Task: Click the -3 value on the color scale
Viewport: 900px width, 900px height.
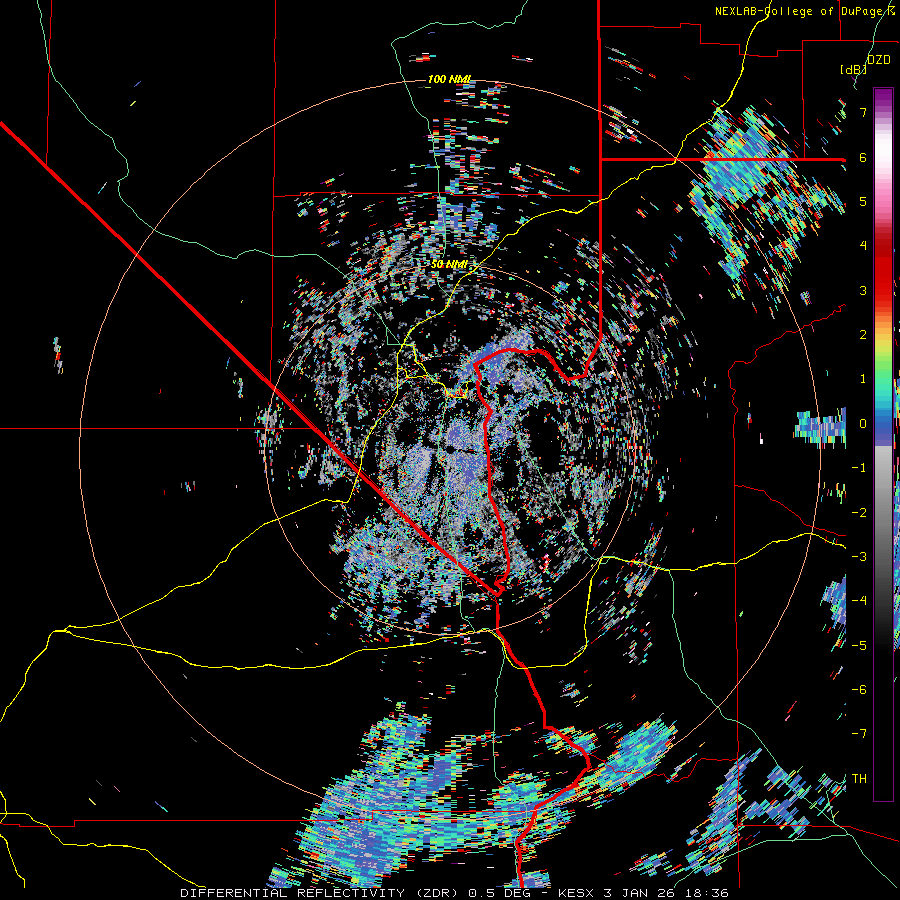Action: [859, 557]
